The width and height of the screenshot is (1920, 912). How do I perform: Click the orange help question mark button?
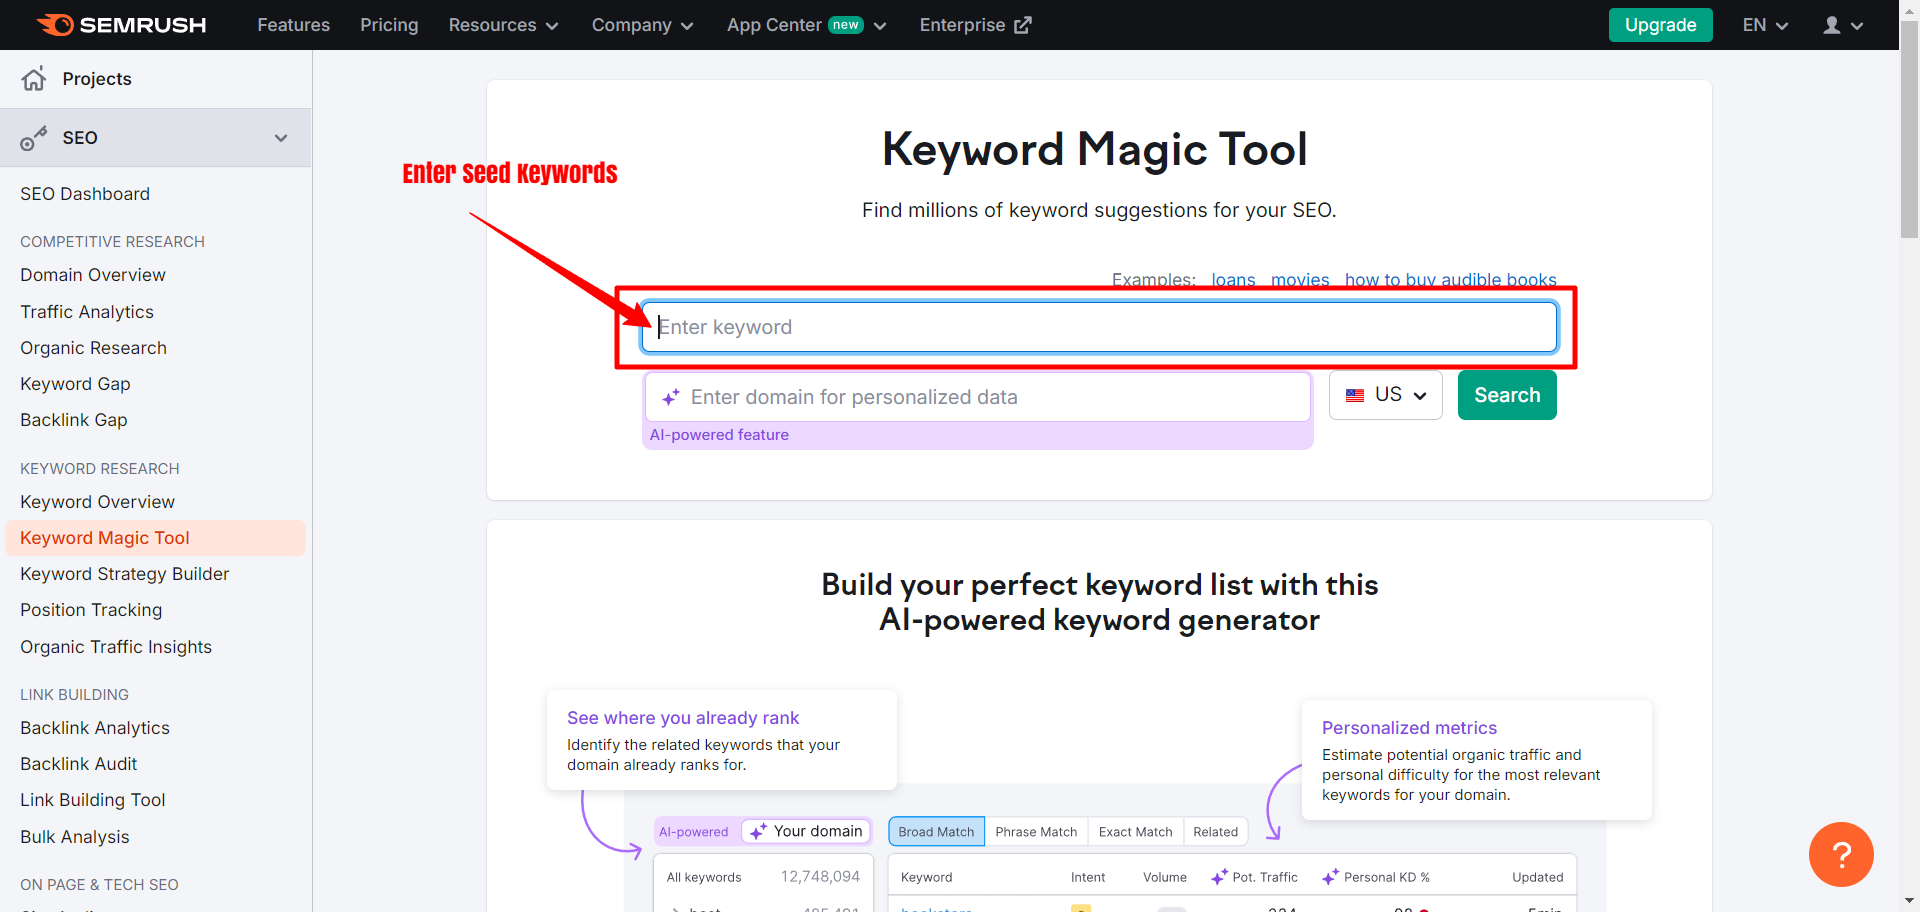(x=1841, y=854)
